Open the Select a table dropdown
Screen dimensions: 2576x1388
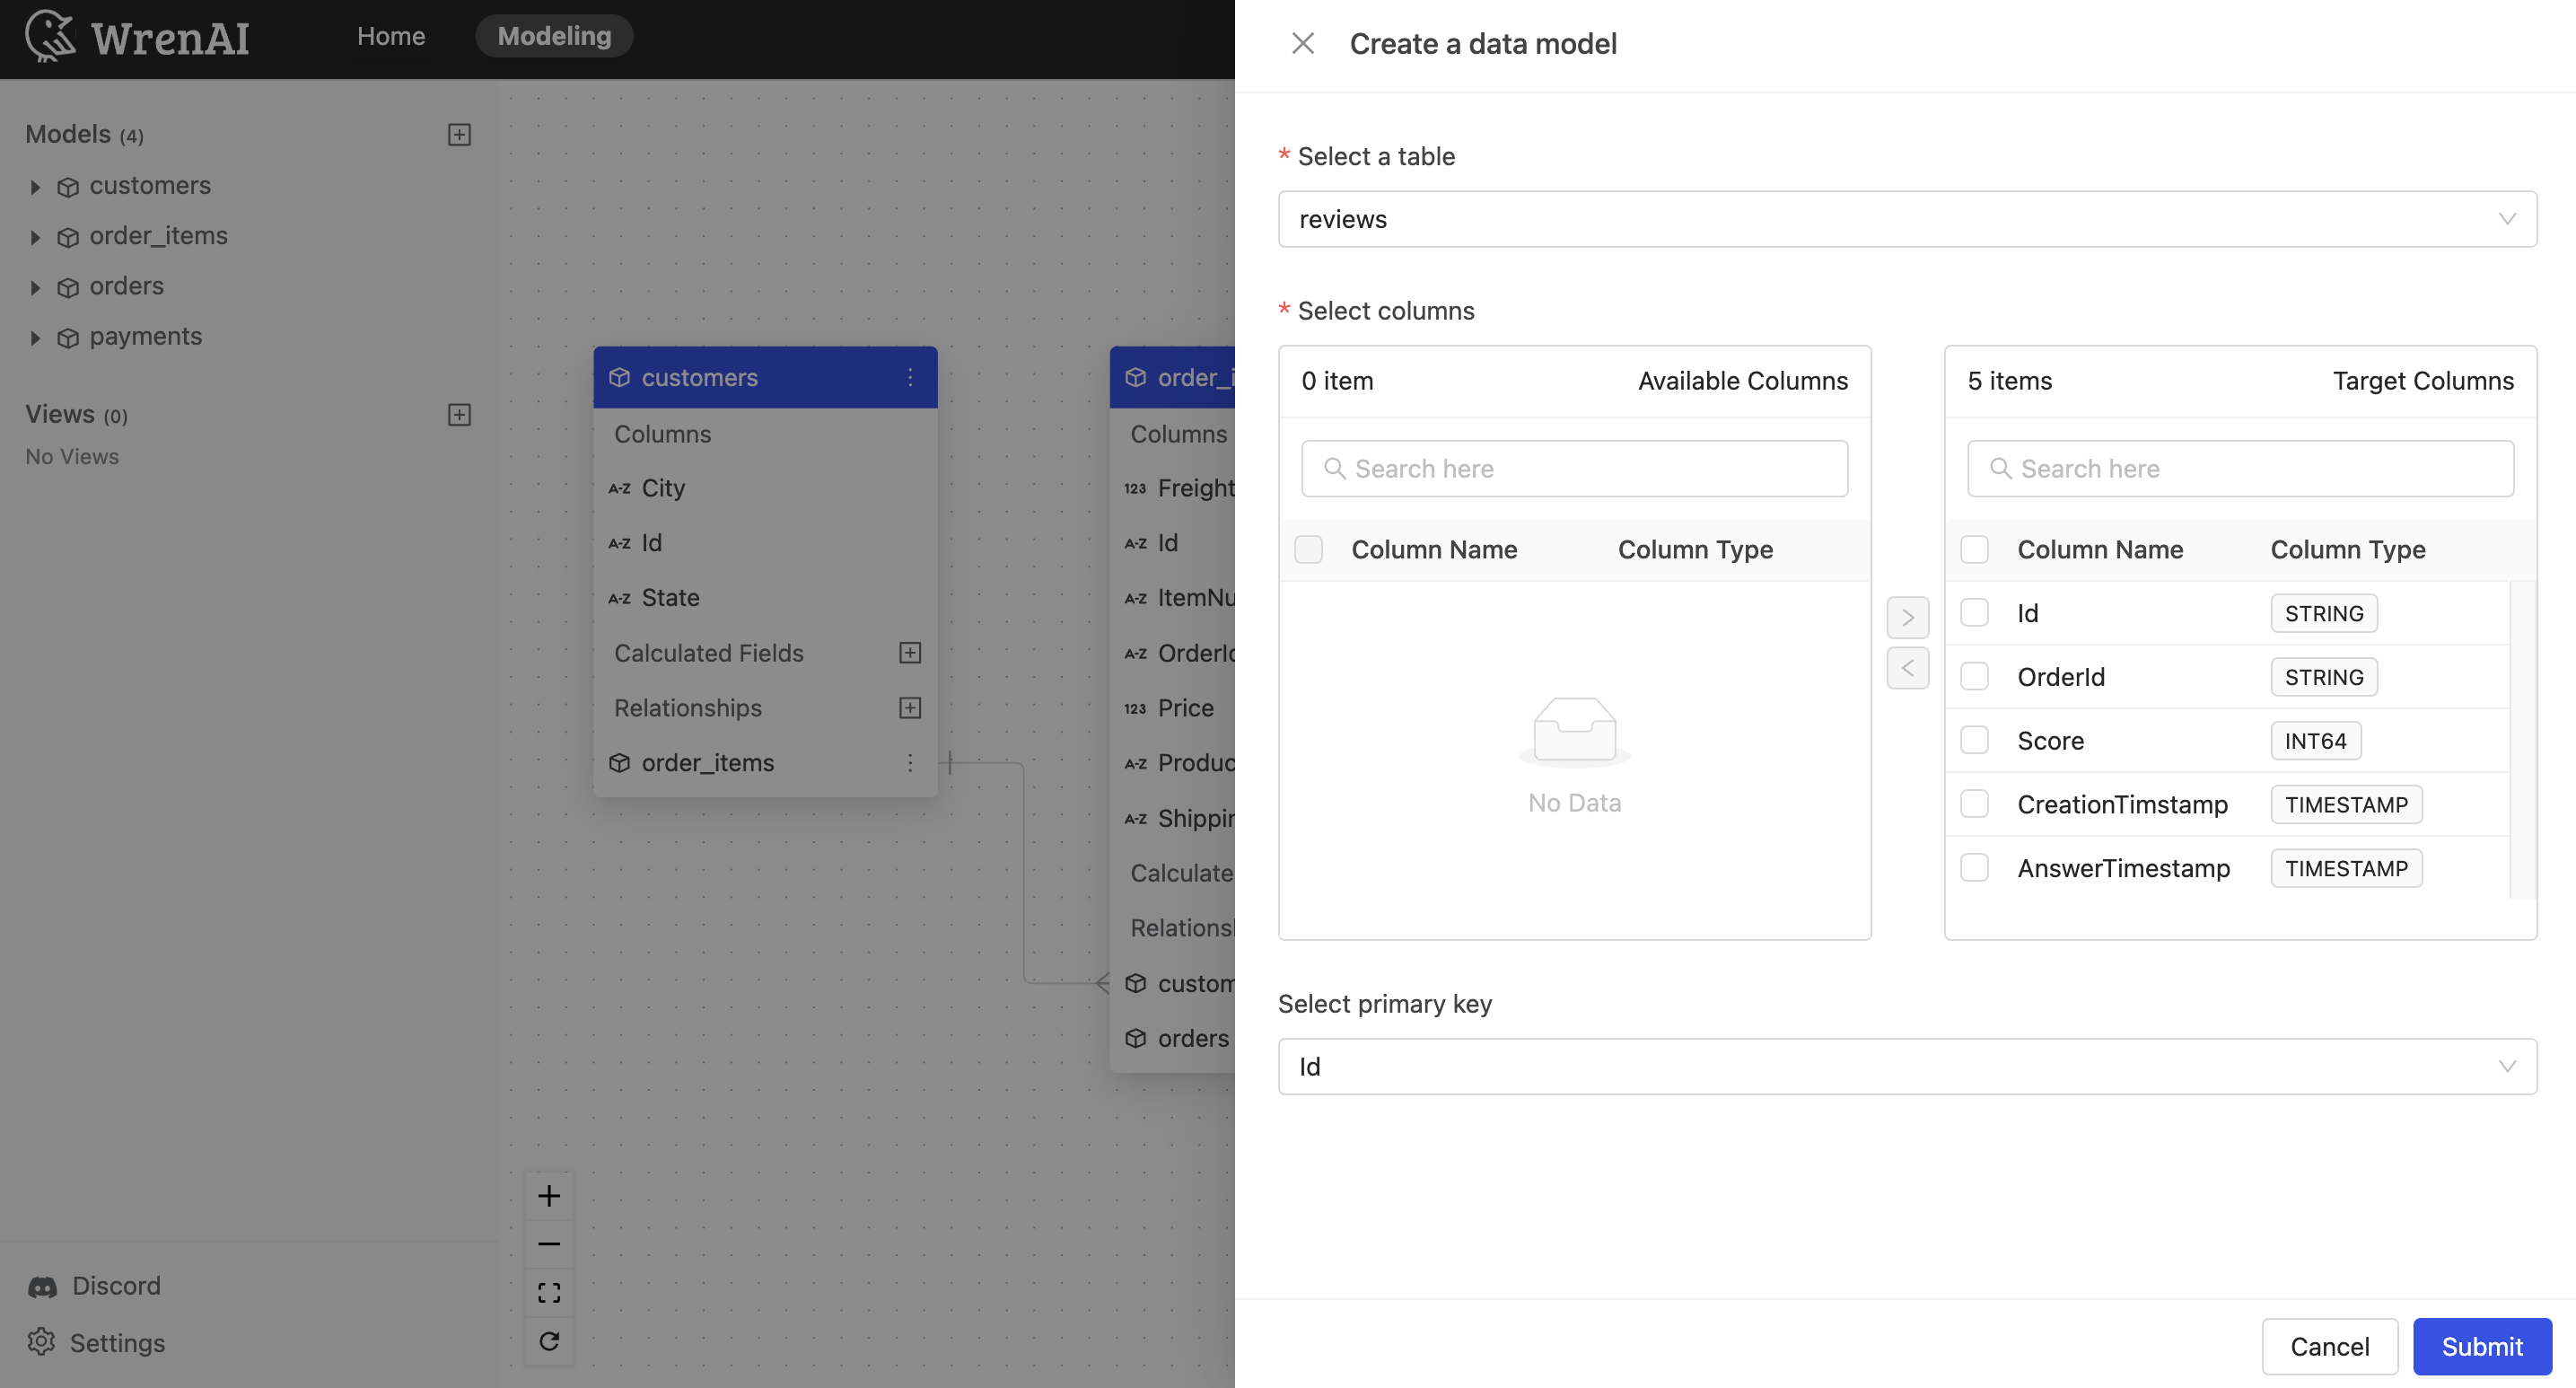(x=1907, y=219)
